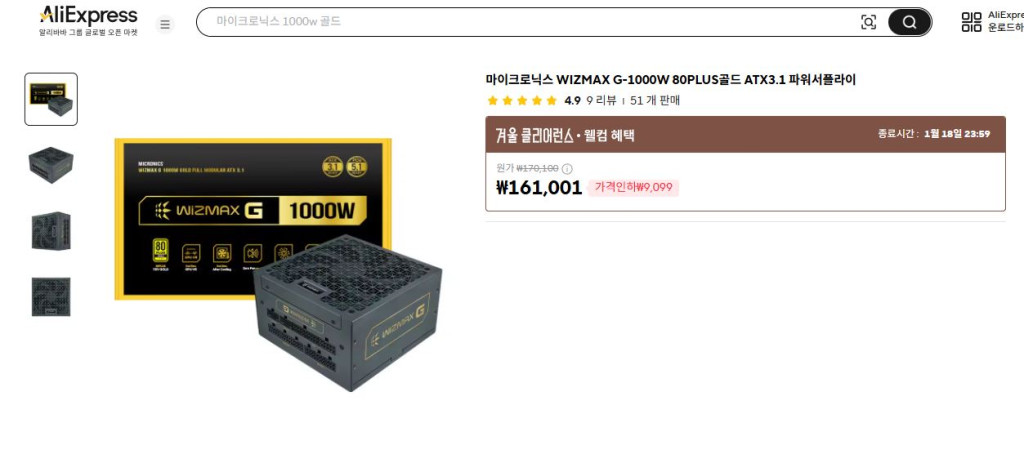Open the 겨울 클리어런스 웰컴 혜택 banner
This screenshot has width=1024, height=454.
[745, 135]
